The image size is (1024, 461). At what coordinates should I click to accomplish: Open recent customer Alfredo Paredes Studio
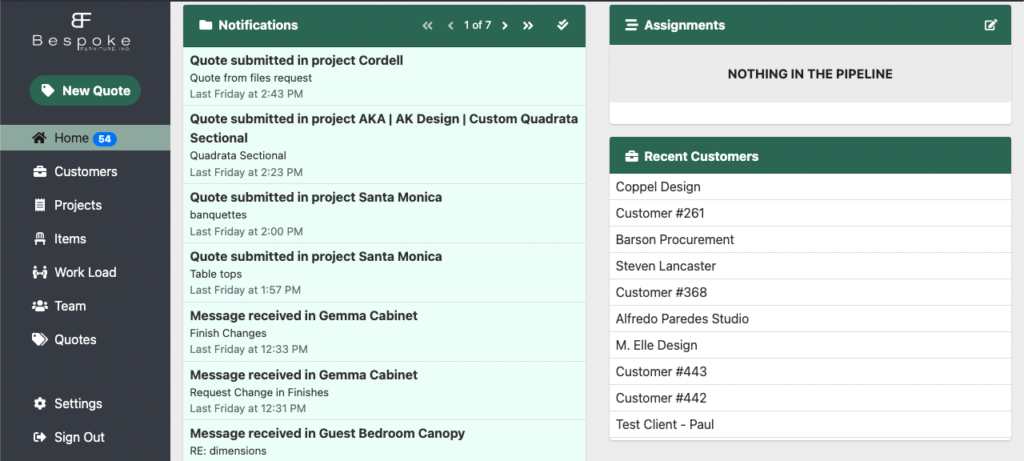click(x=810, y=319)
